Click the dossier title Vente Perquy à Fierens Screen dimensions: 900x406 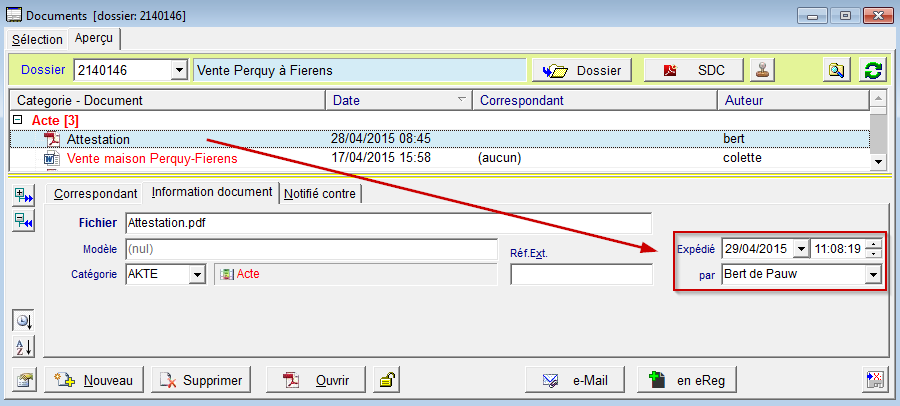[x=360, y=71]
